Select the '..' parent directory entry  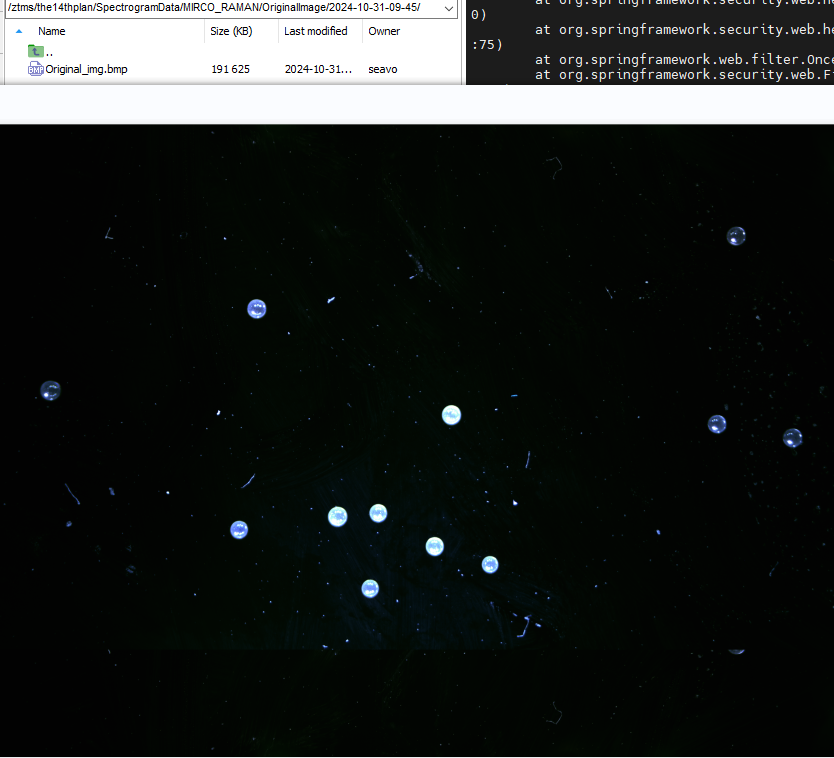(x=49, y=52)
